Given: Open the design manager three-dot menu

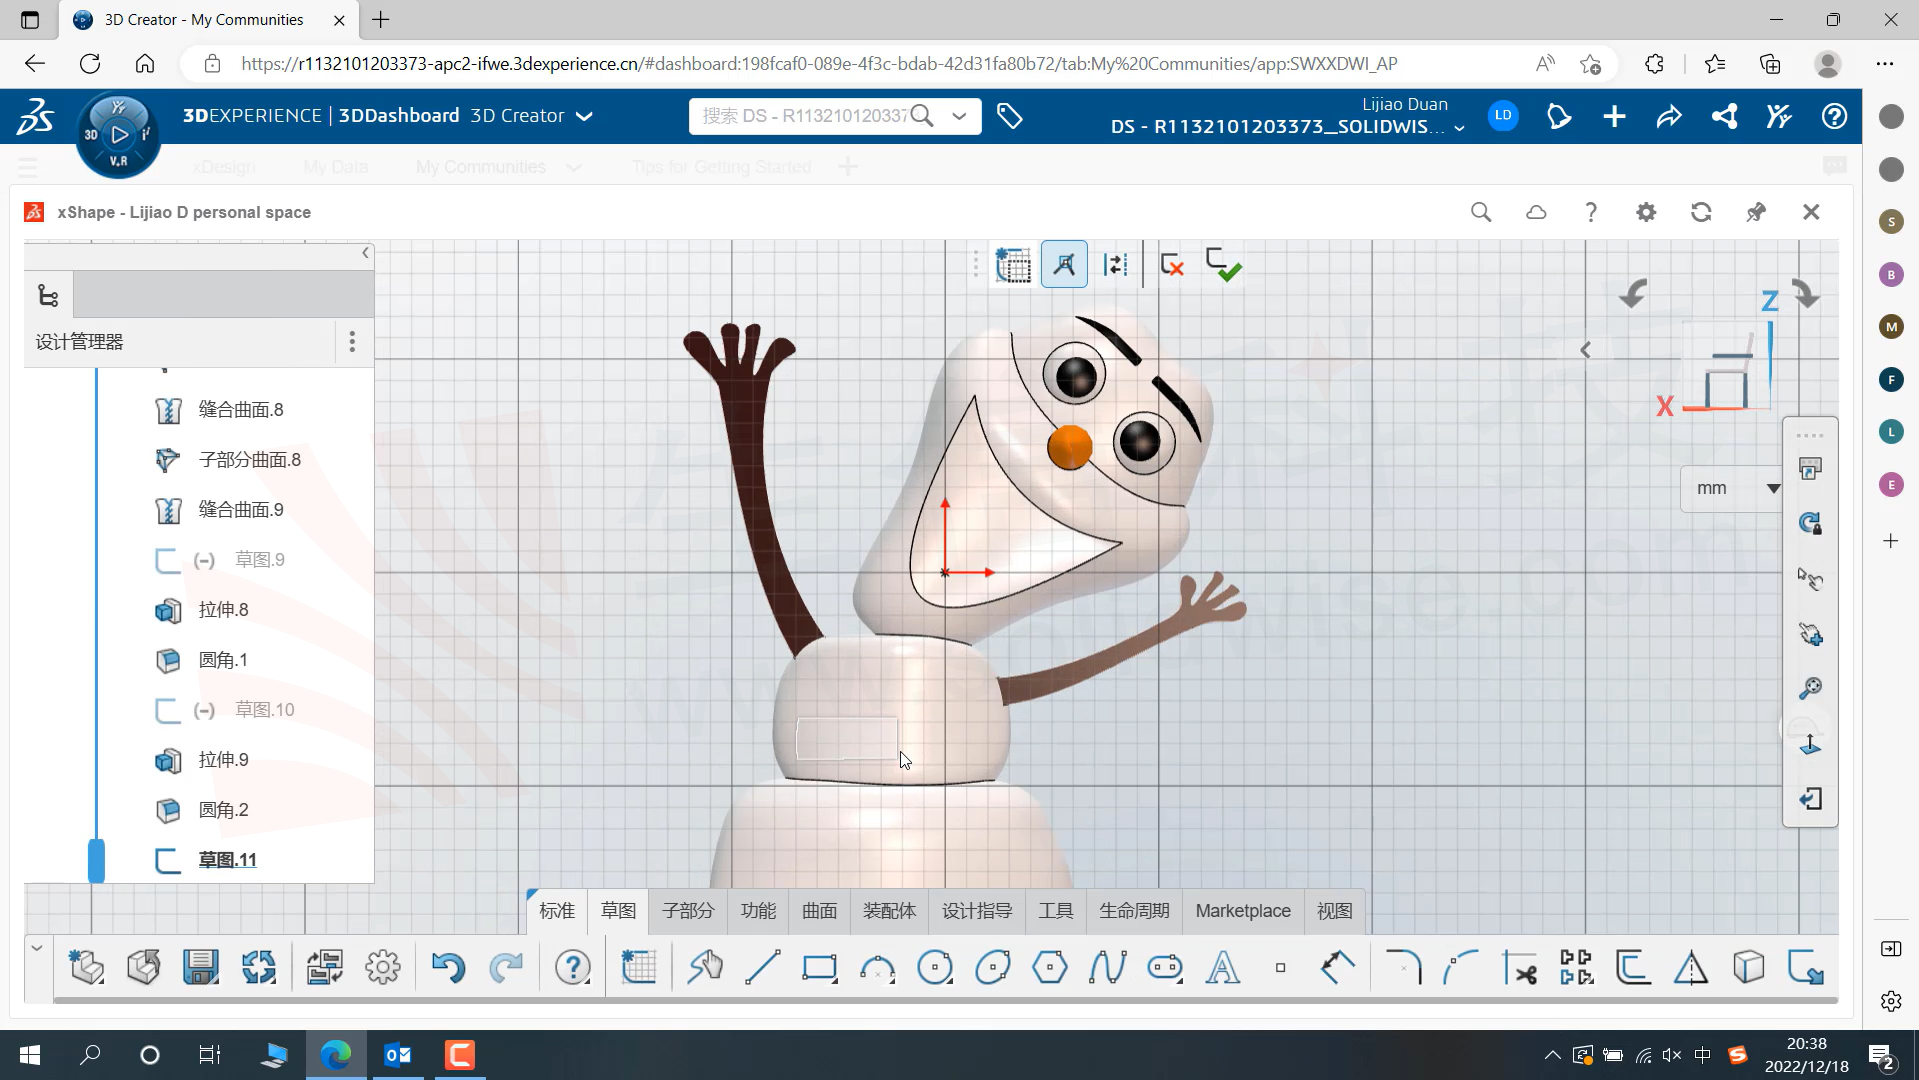Looking at the screenshot, I should click(352, 342).
